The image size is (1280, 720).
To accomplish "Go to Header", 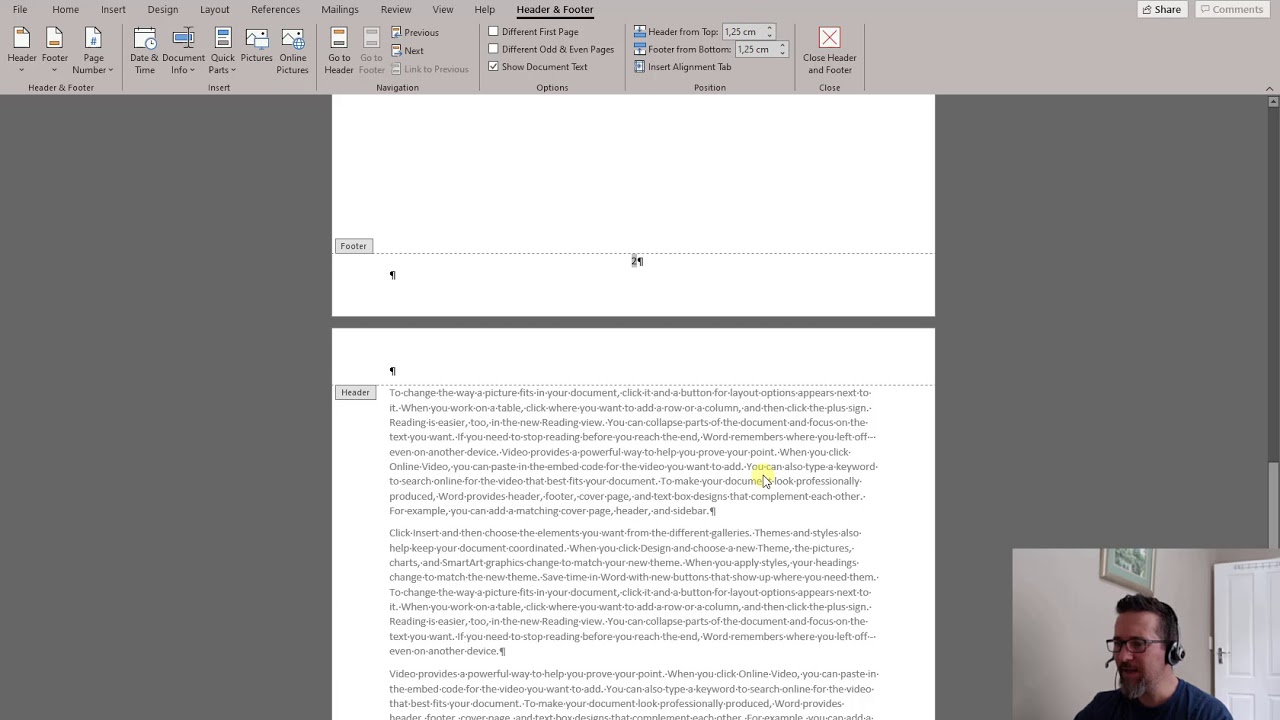I will [338, 50].
